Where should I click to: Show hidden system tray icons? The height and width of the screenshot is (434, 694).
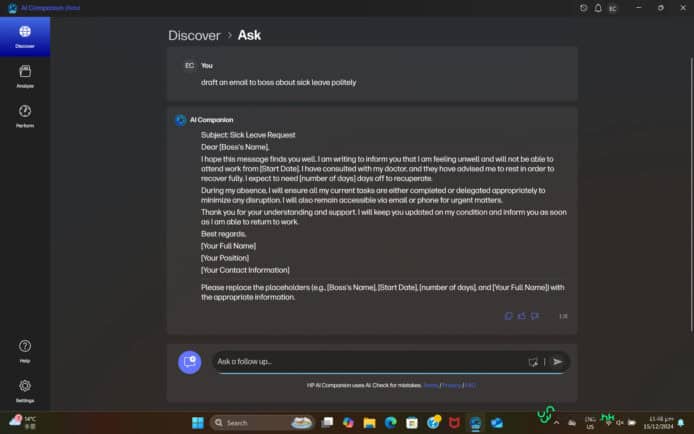[556, 423]
